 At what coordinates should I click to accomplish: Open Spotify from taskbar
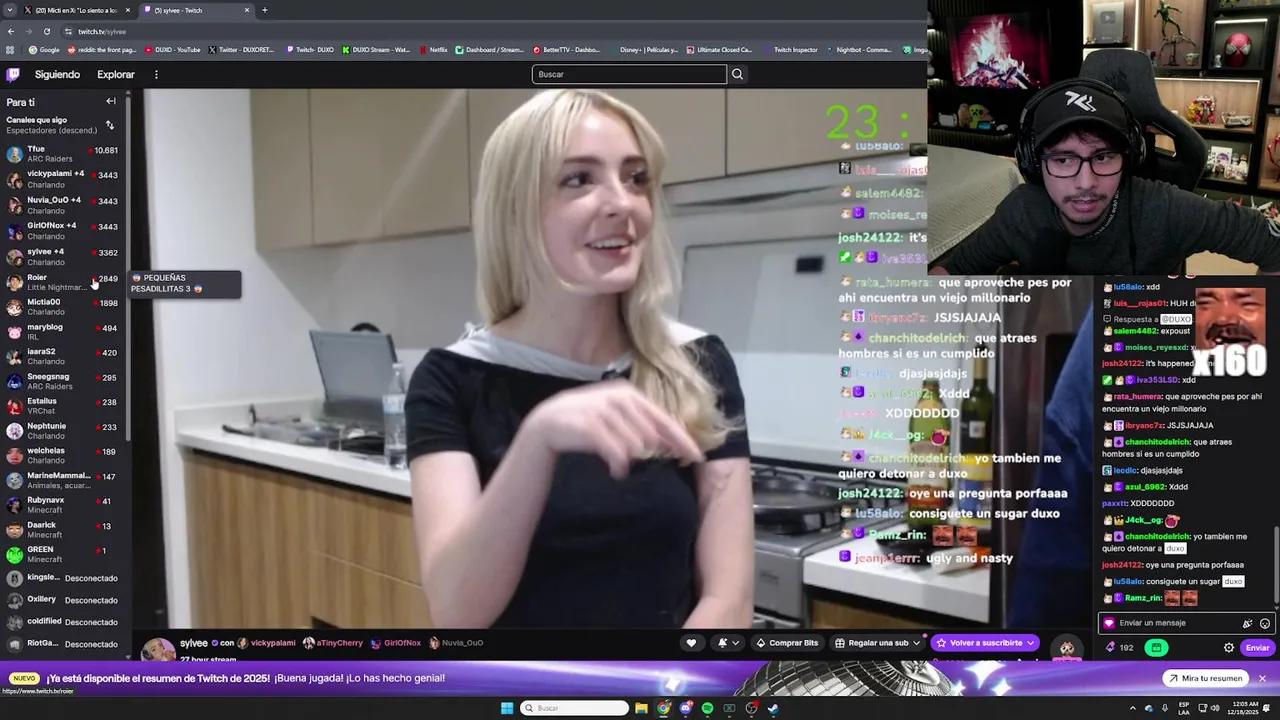coord(707,708)
